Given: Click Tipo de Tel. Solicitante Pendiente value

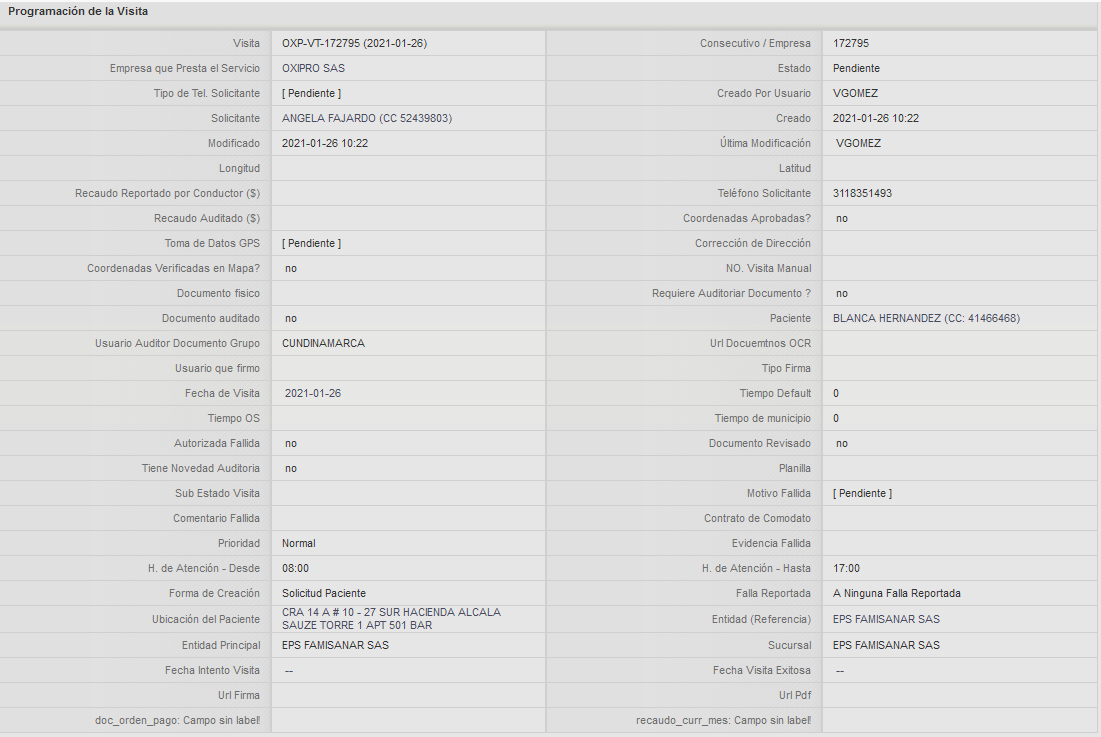Looking at the screenshot, I should (x=312, y=93).
